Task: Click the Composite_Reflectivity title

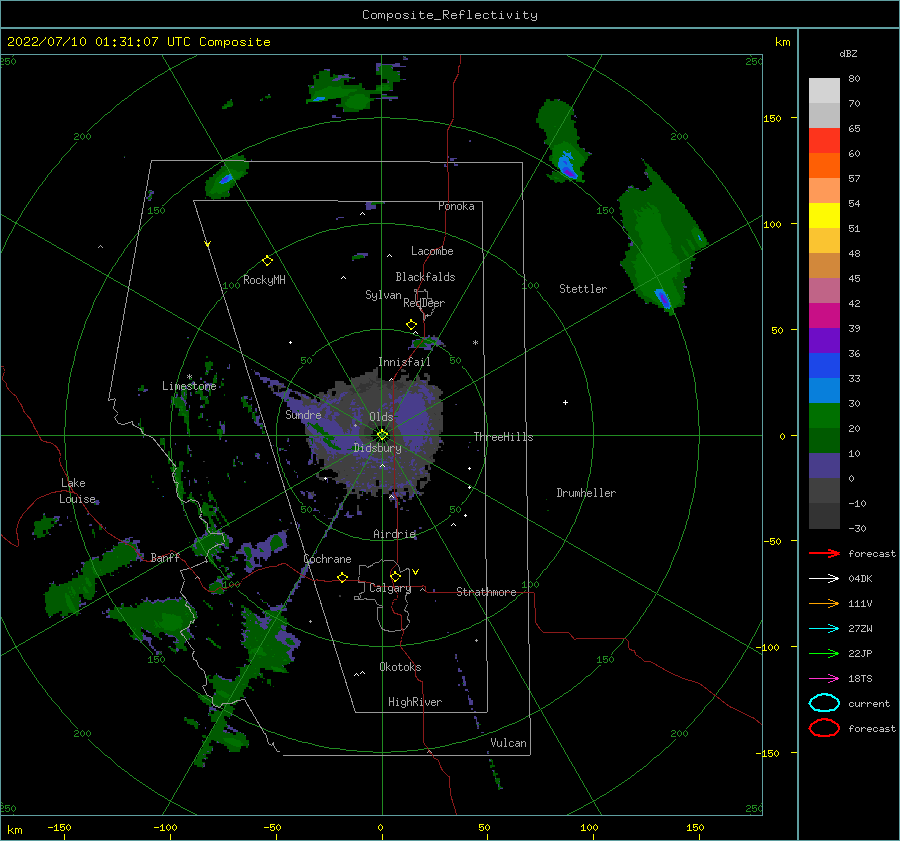Action: tap(449, 15)
